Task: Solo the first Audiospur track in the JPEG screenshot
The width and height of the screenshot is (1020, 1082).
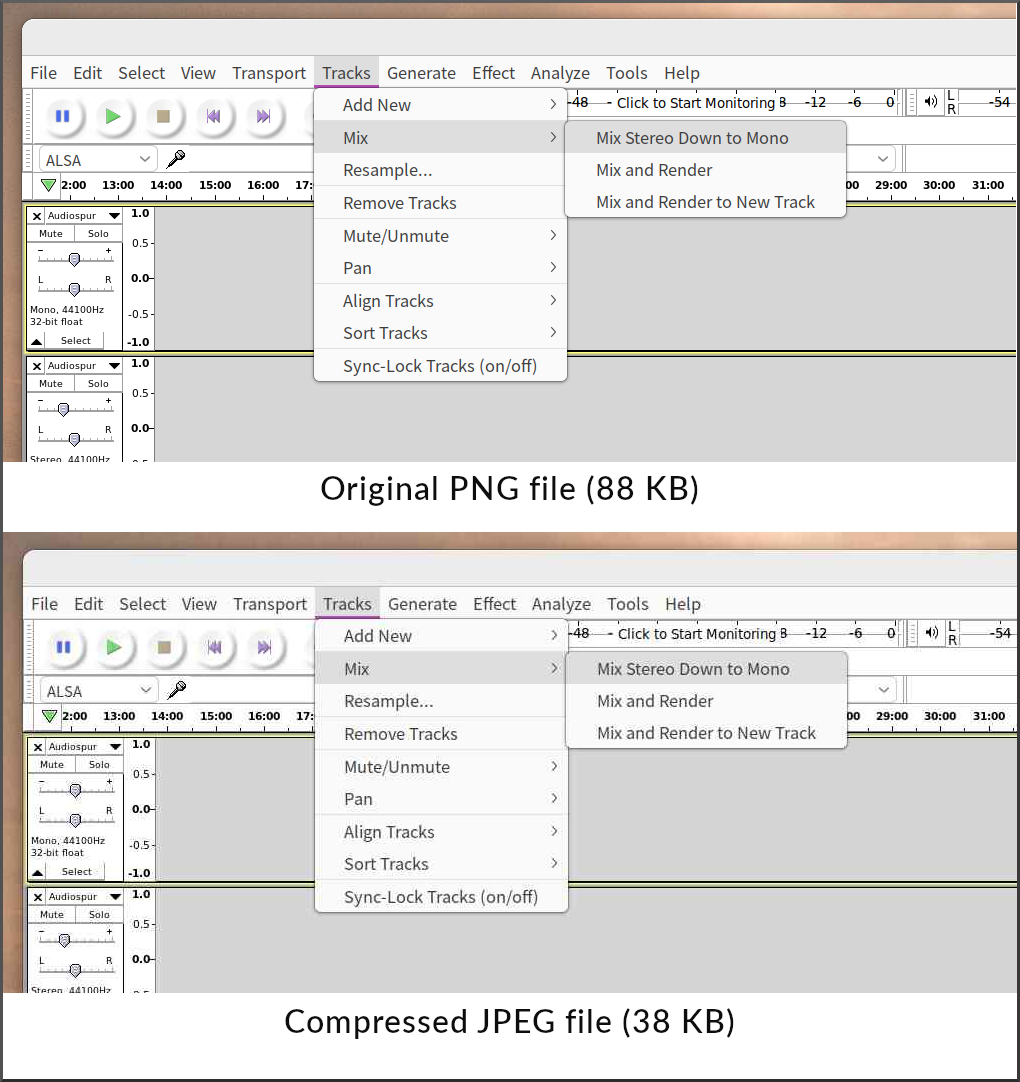Action: 99,764
